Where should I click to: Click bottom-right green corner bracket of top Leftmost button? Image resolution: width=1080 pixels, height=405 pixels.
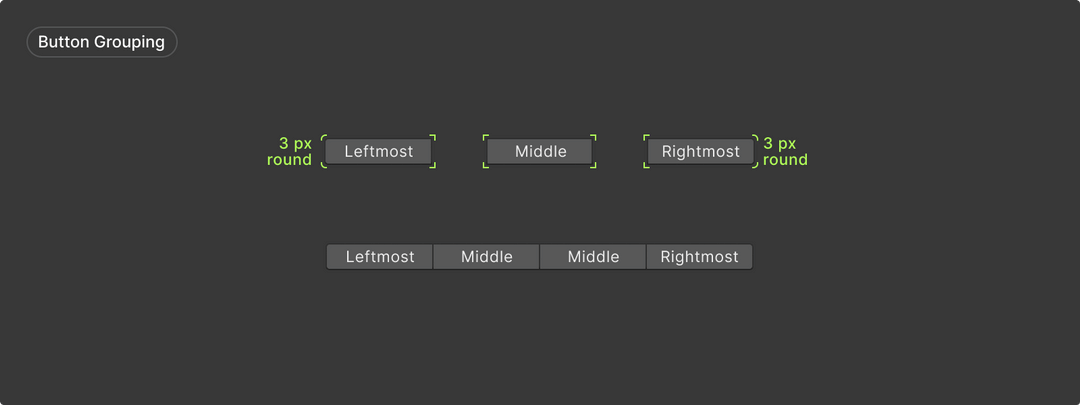(434, 166)
